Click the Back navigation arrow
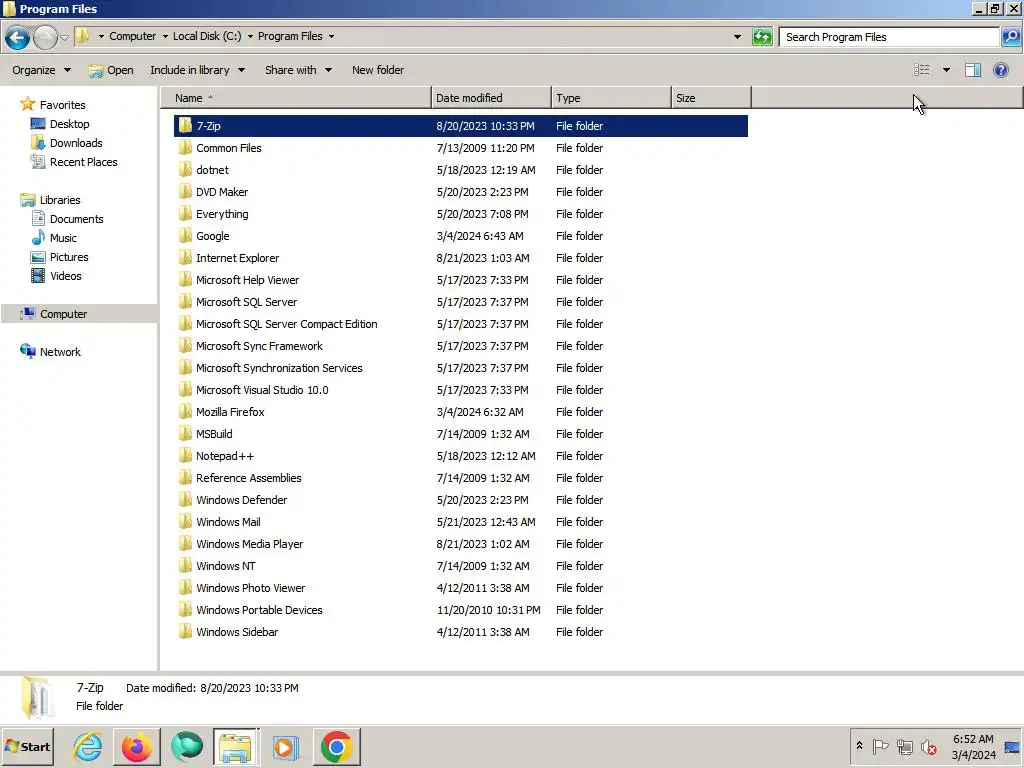This screenshot has width=1024, height=768. 18,37
